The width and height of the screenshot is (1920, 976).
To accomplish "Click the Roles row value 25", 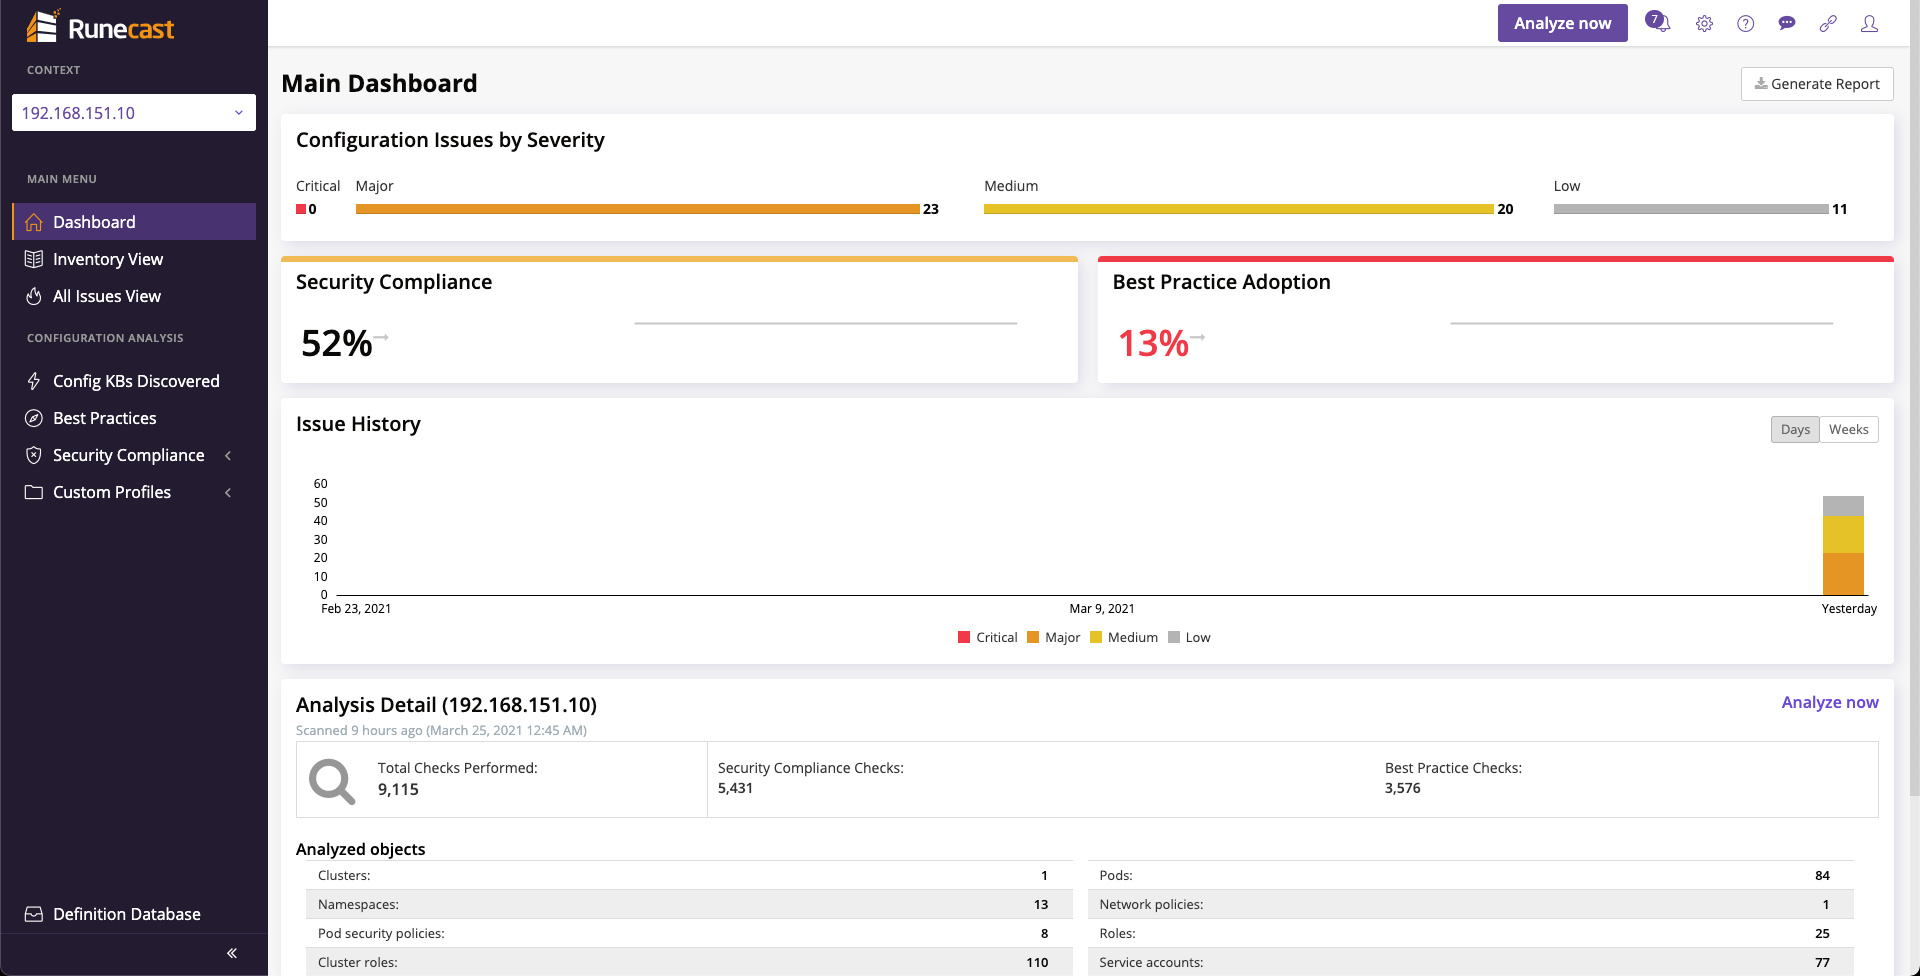I will tap(1822, 933).
